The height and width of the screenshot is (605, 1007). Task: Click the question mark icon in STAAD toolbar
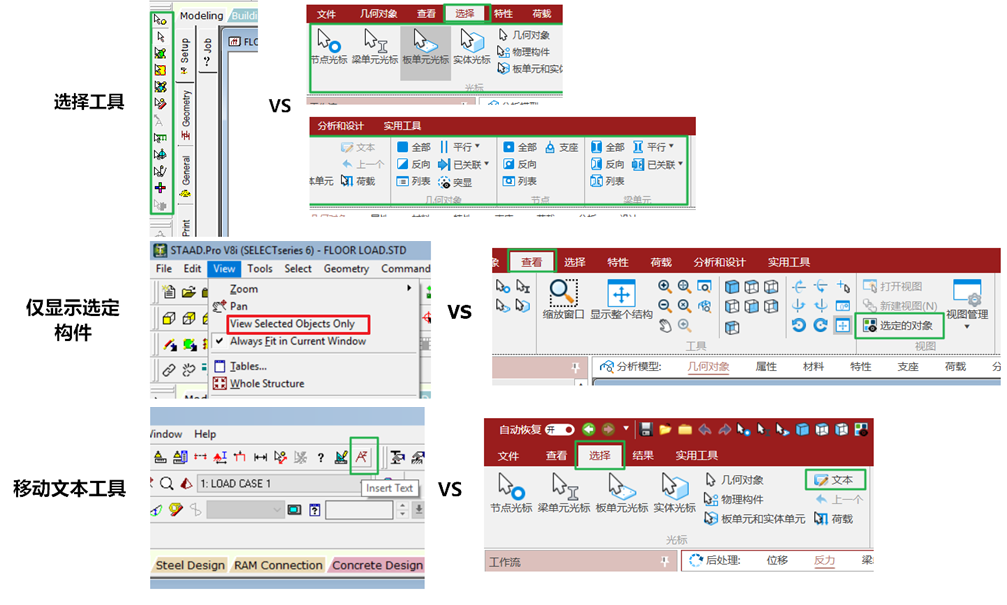[320, 458]
